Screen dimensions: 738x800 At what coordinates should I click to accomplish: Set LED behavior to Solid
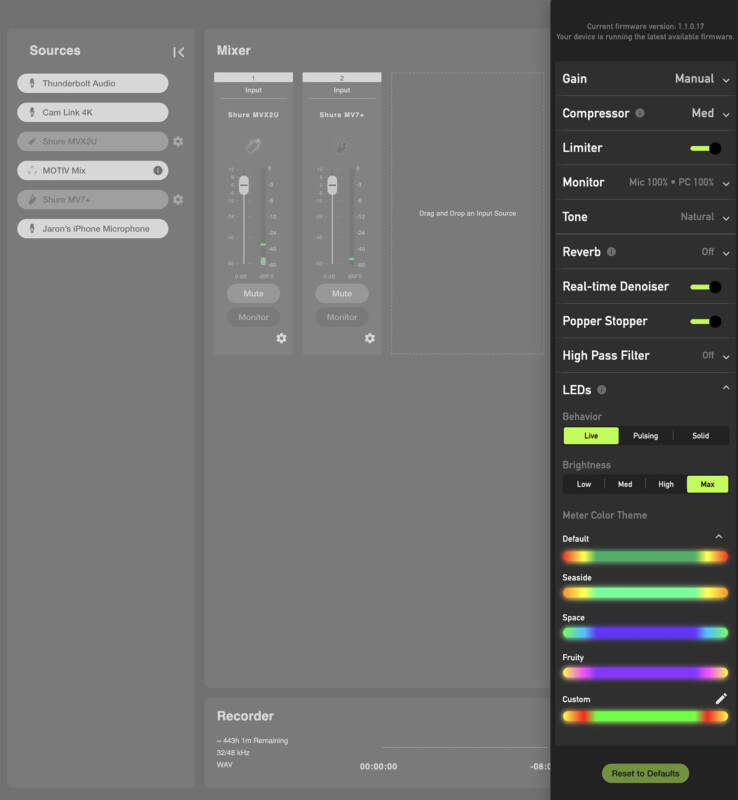coord(701,436)
